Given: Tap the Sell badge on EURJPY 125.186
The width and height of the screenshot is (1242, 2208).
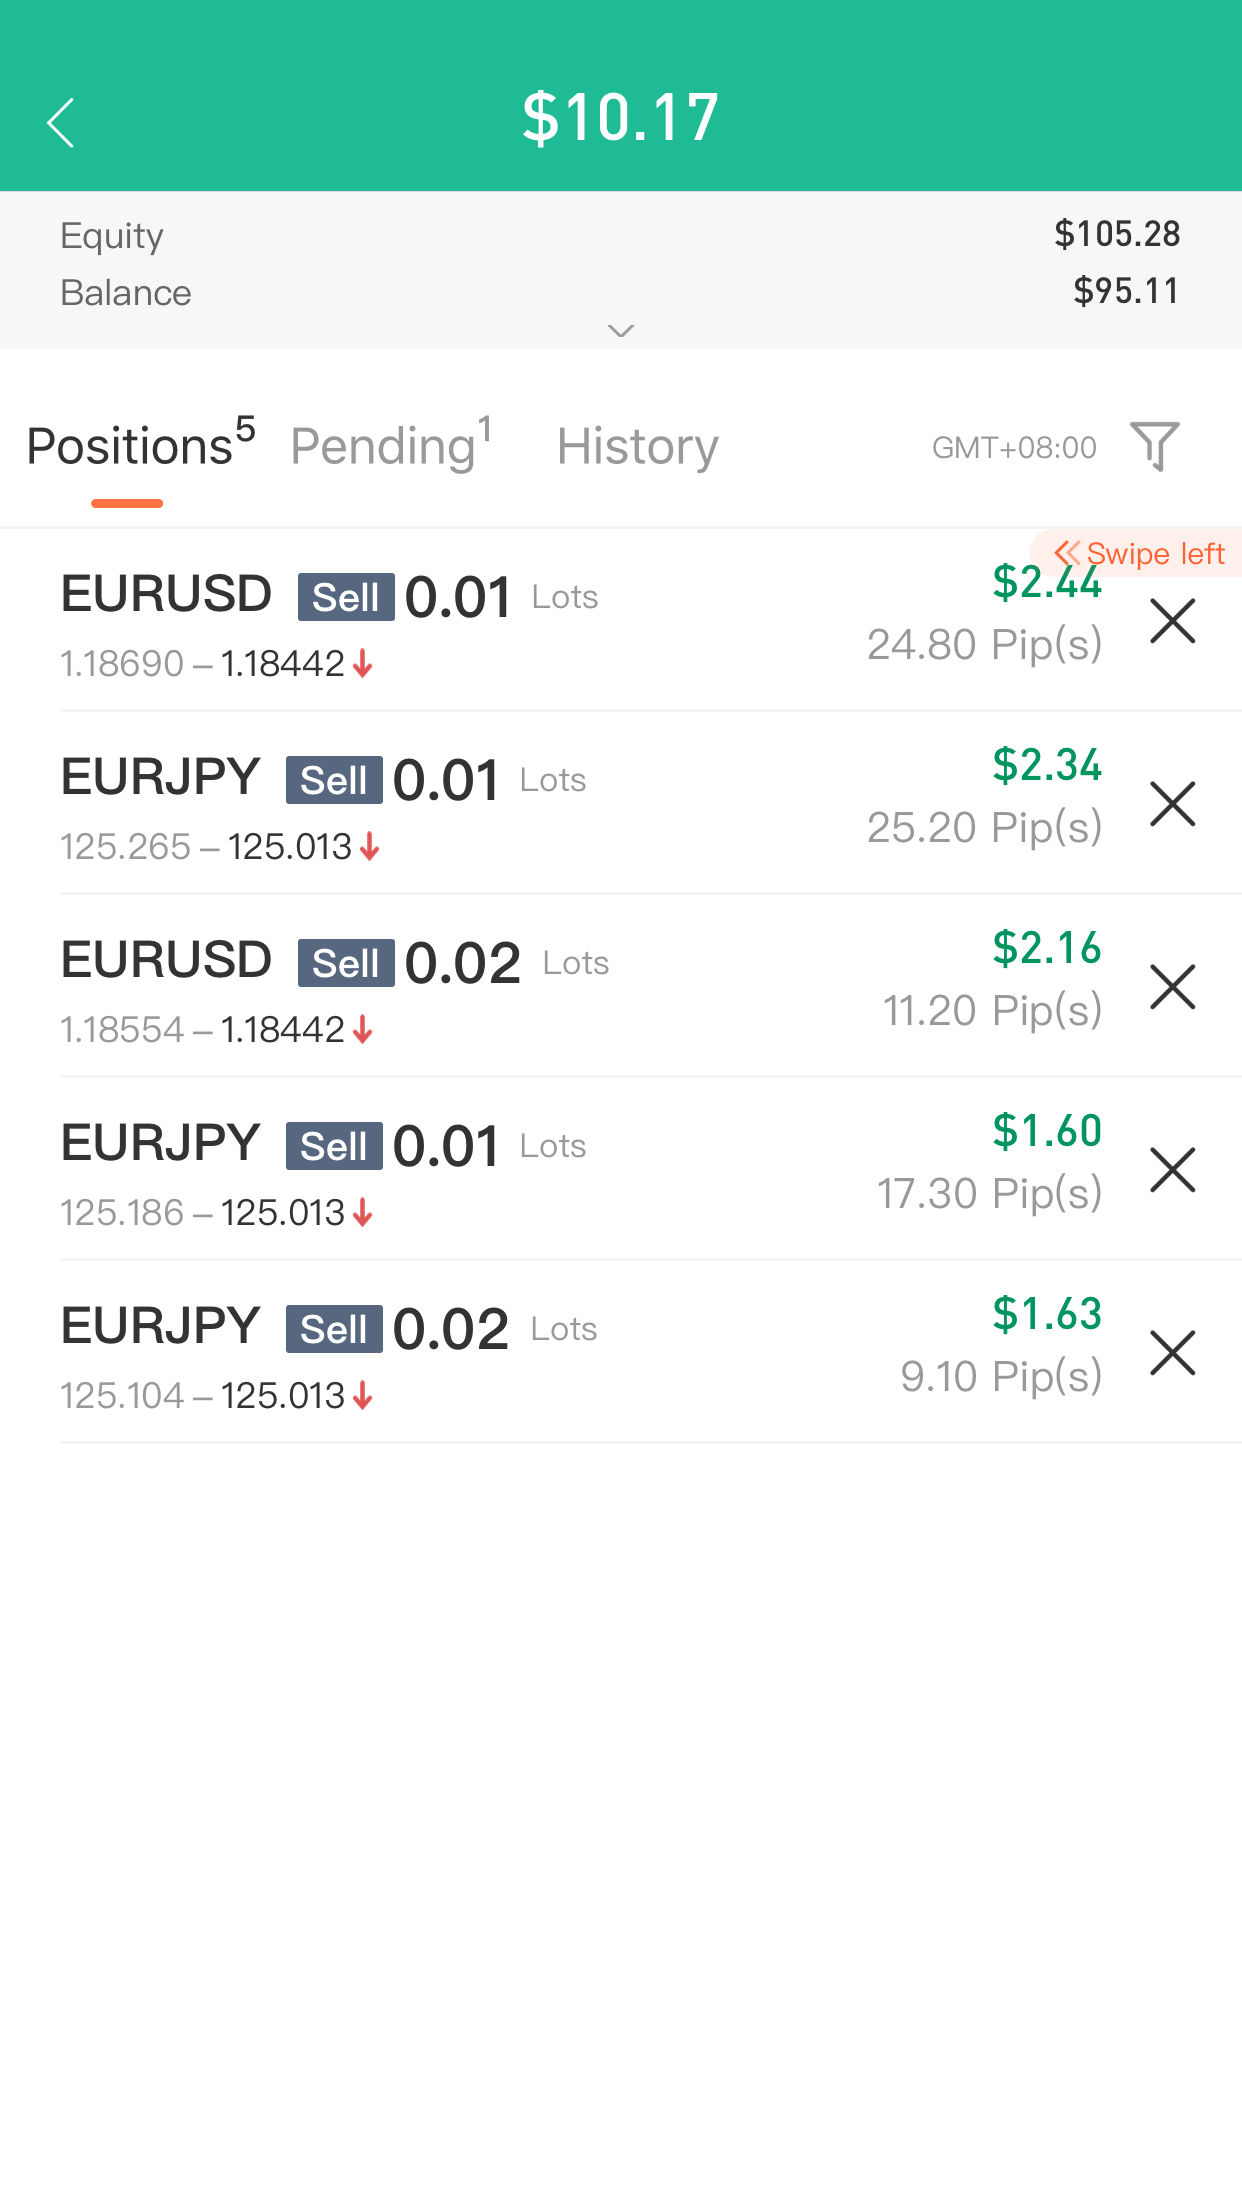Looking at the screenshot, I should click(x=334, y=1146).
